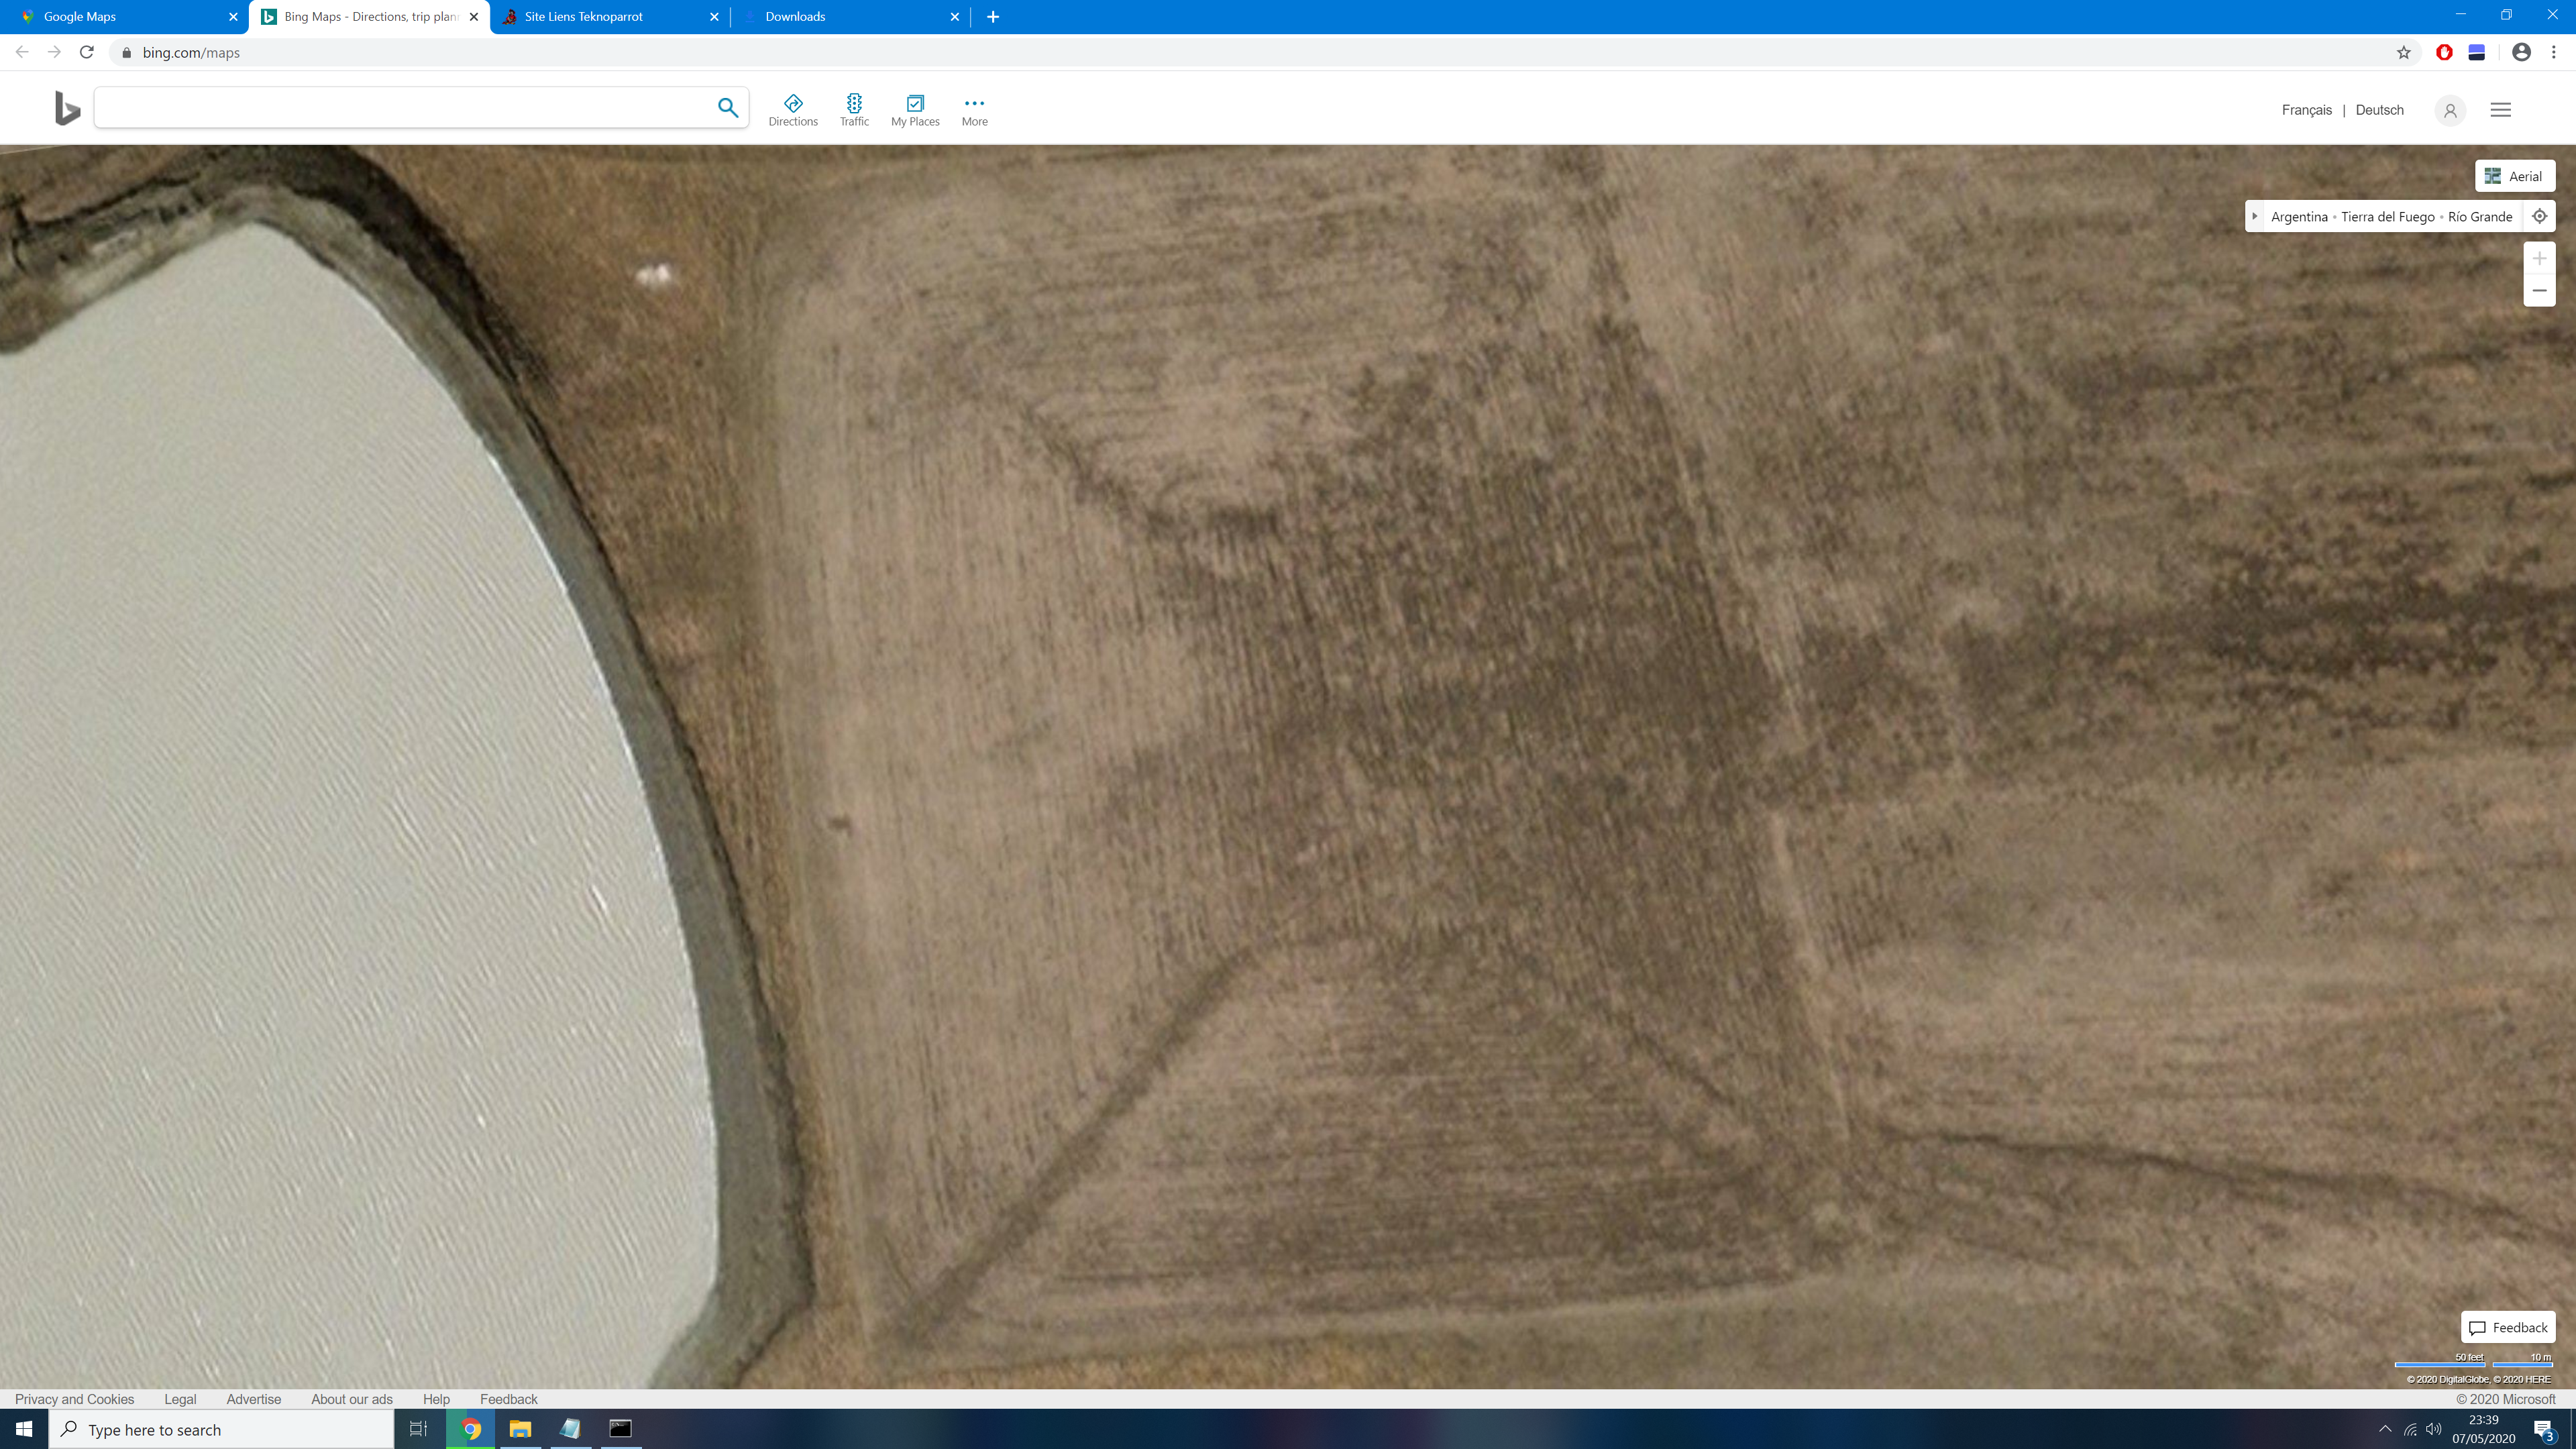The image size is (2576, 1449).
Task: Switch language to Français
Action: pos(2306,110)
